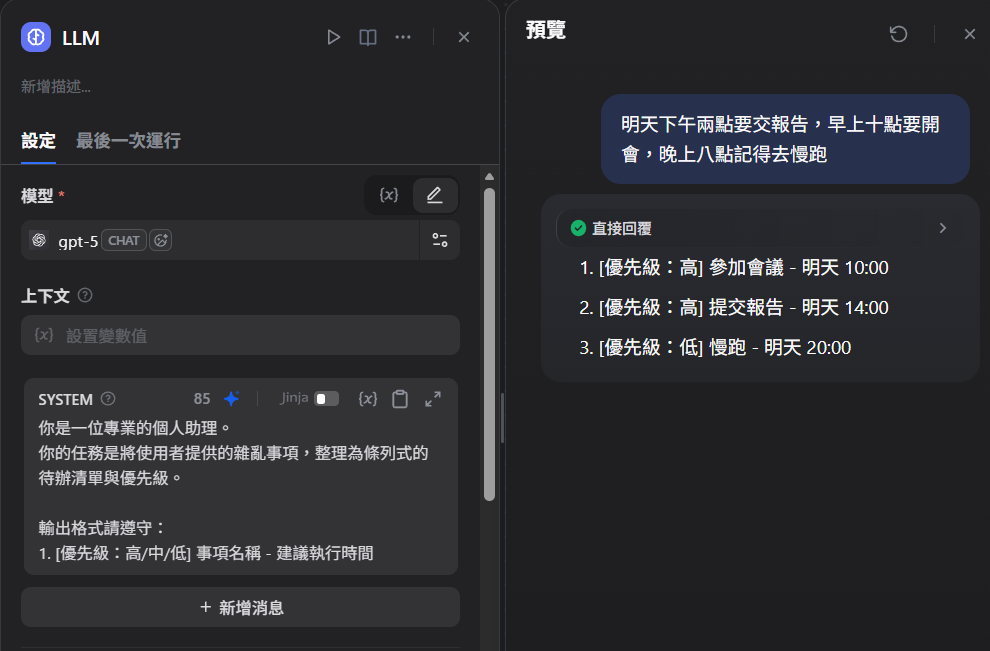
Task: Run this LLM node with play button
Action: point(333,37)
